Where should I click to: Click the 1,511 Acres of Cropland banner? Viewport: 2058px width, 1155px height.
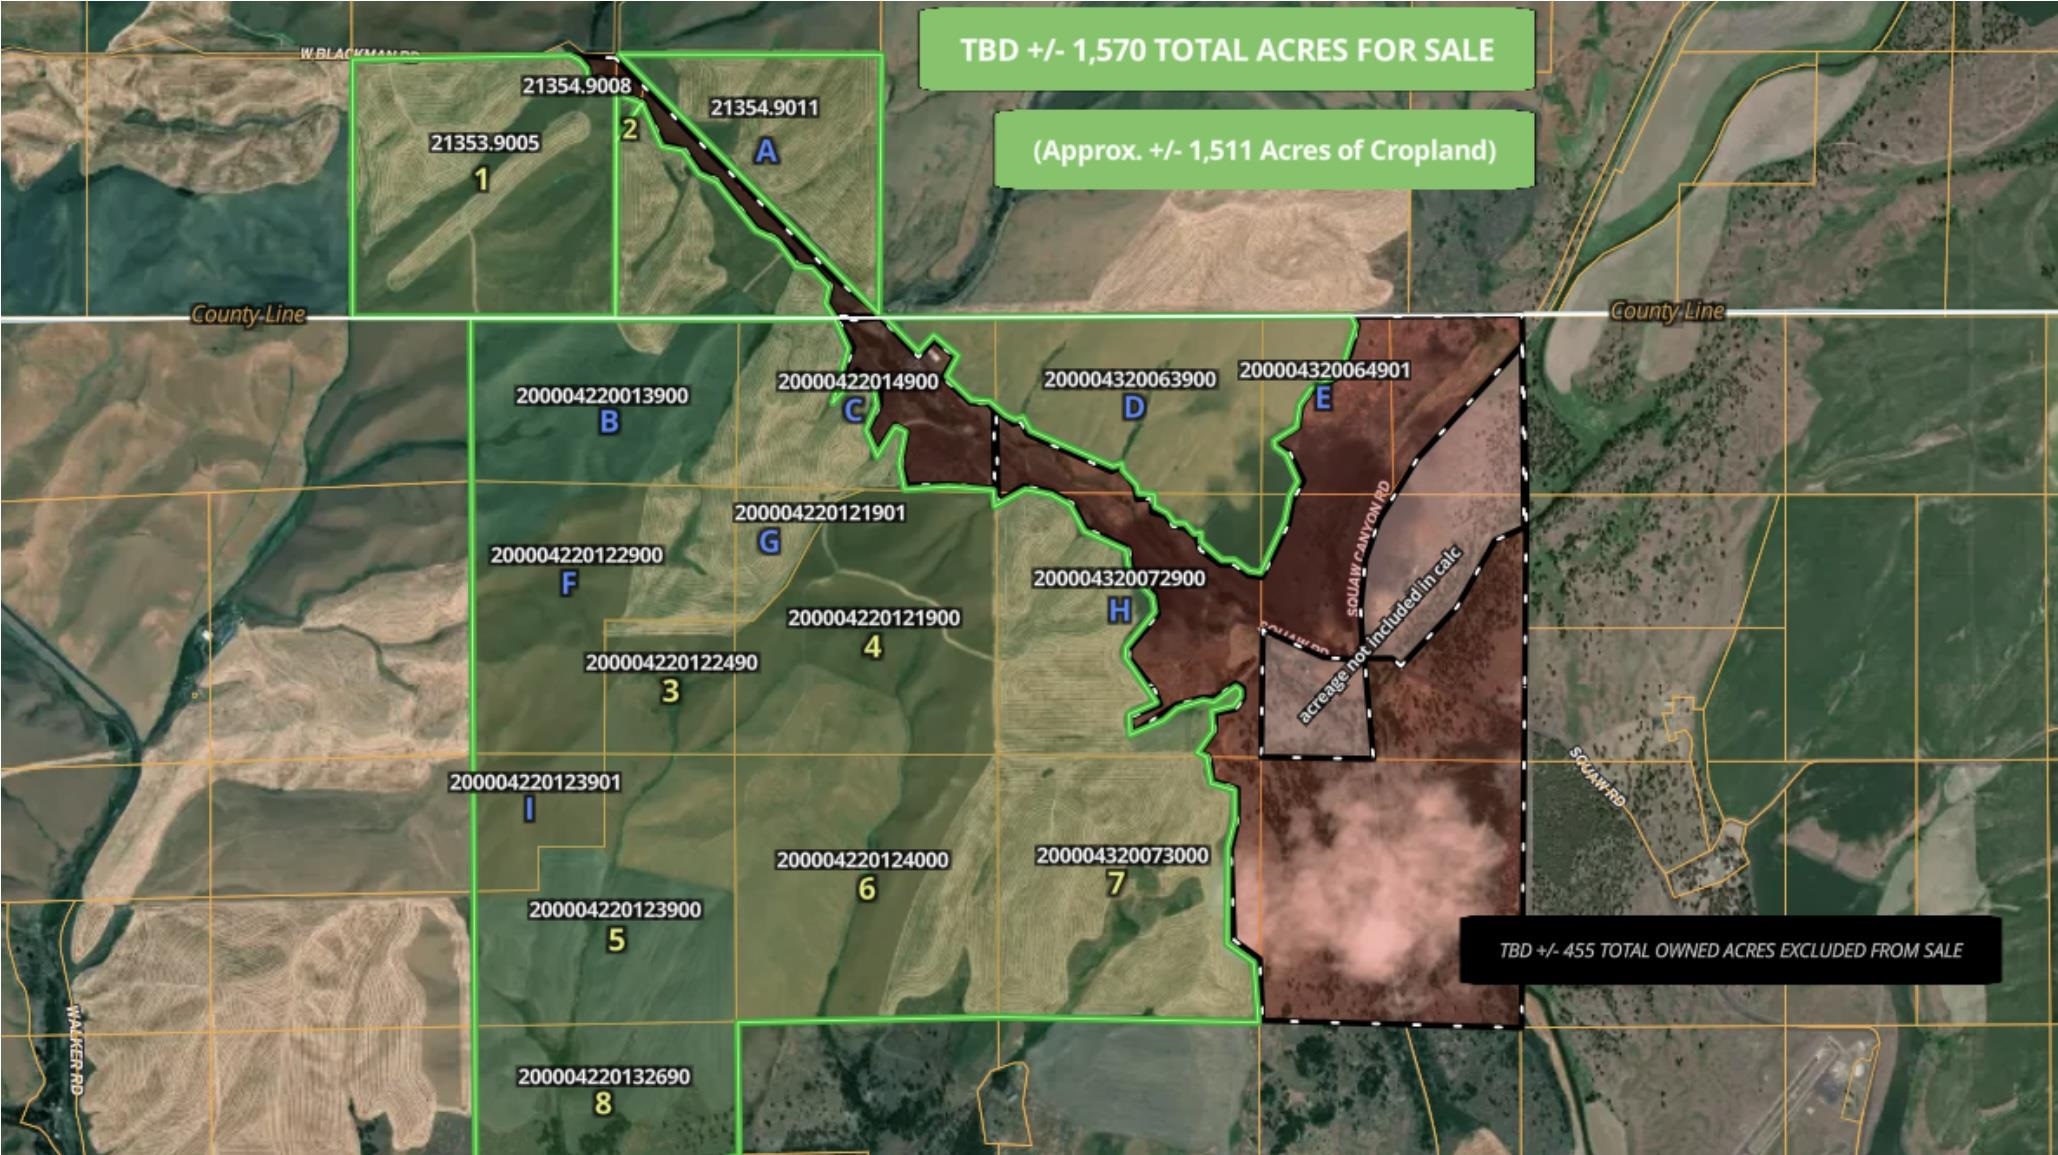click(1264, 150)
